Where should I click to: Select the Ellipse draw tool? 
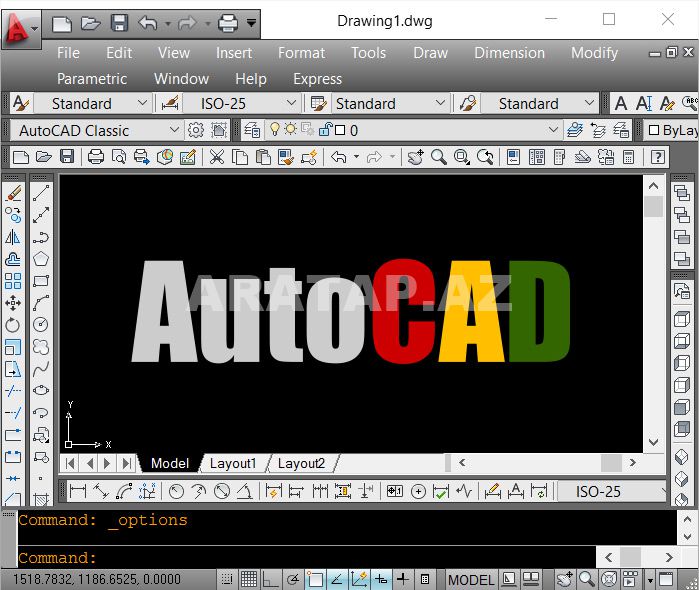pos(41,390)
